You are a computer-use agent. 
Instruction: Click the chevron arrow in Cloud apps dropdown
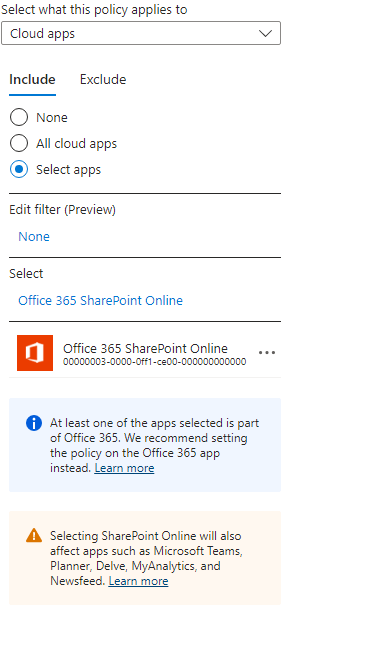[265, 33]
